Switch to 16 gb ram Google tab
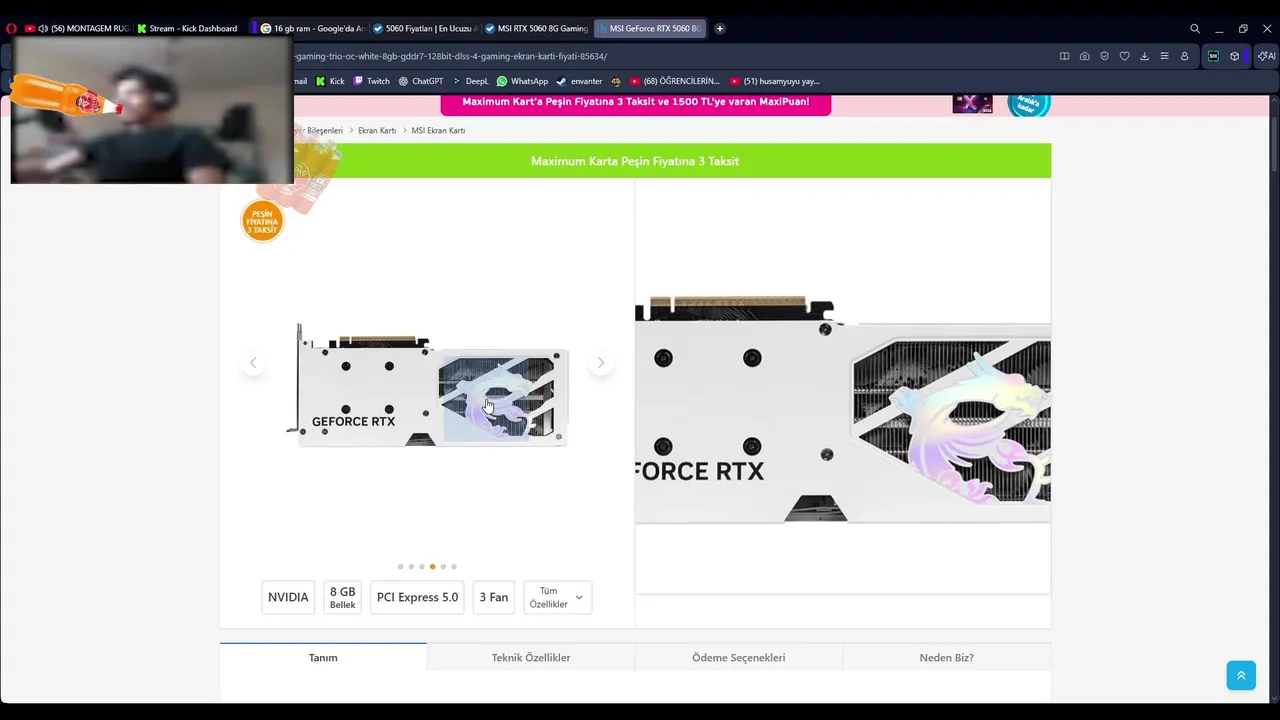This screenshot has height=720, width=1280. [312, 29]
